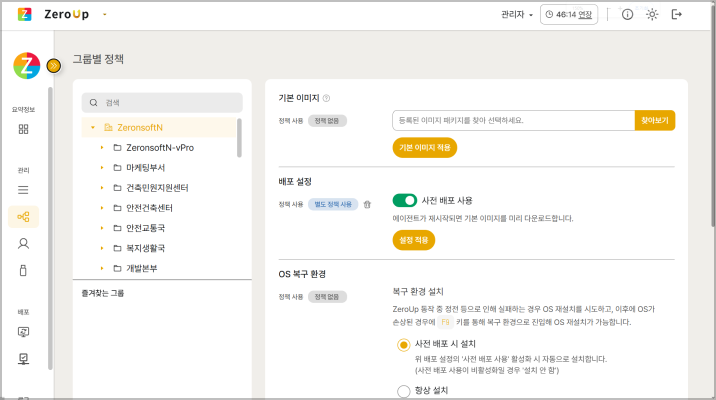Click the logout icon in top bar
The width and height of the screenshot is (716, 400).
[678, 14]
